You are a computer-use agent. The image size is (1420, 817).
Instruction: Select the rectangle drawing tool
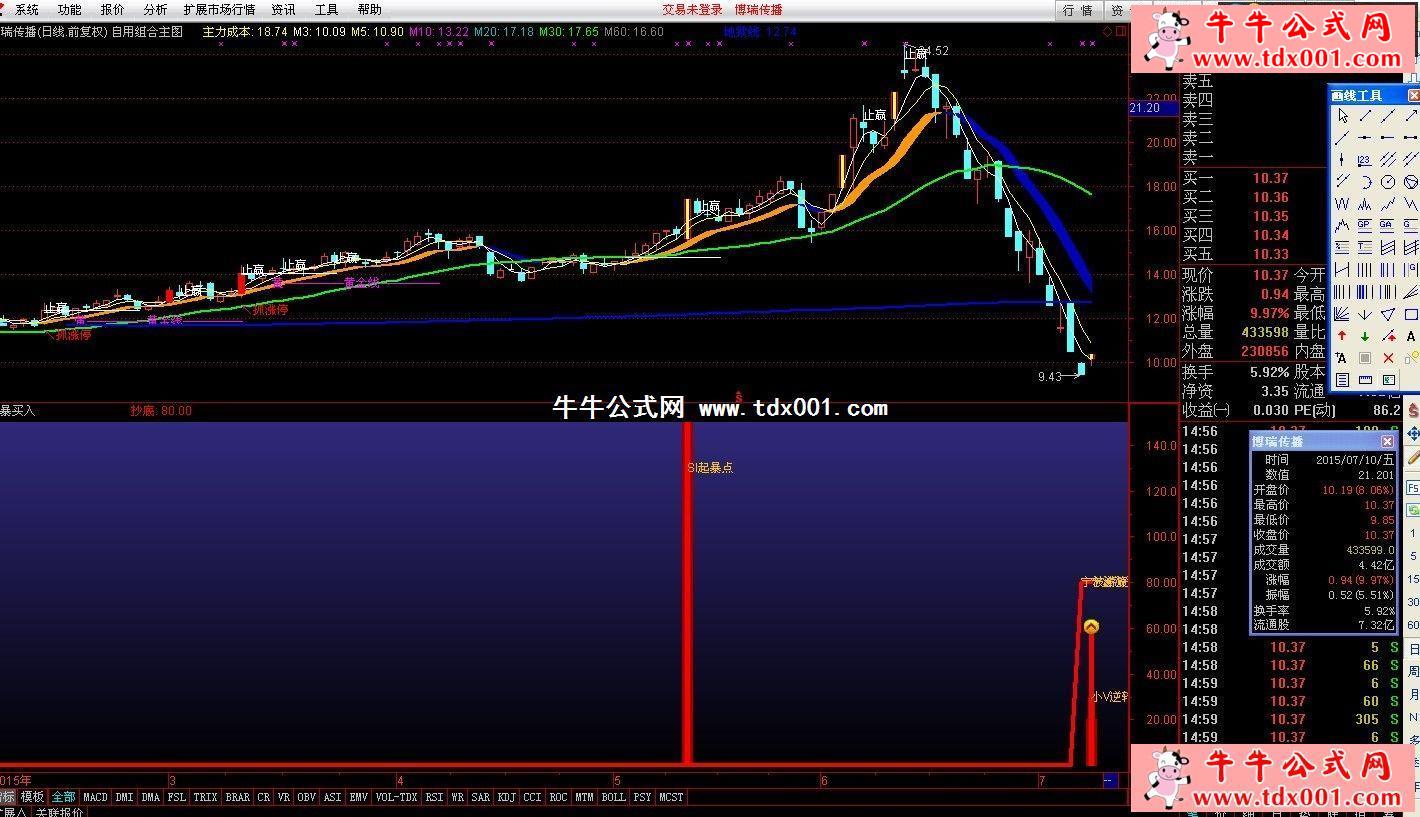1411,315
